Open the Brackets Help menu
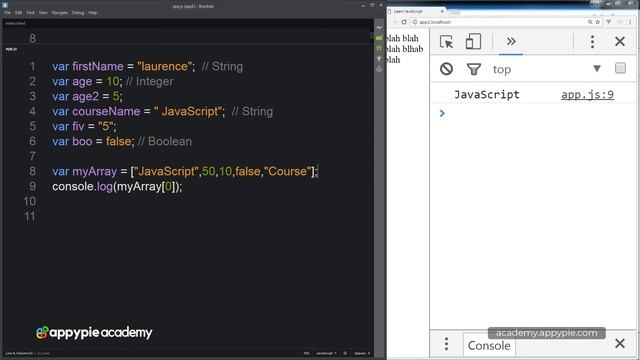 pyautogui.click(x=93, y=13)
